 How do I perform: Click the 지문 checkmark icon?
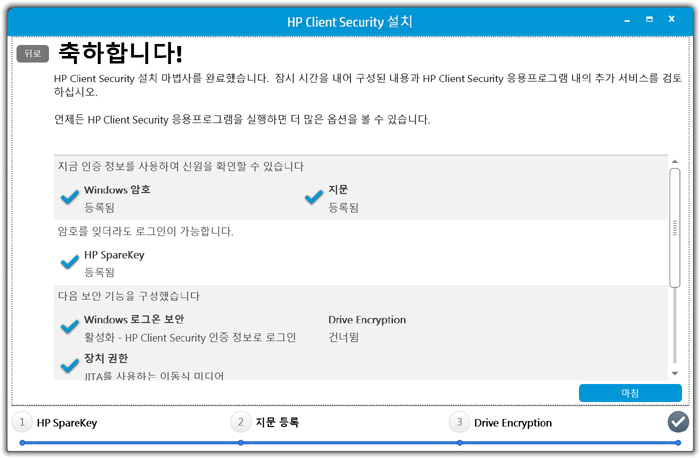click(x=314, y=198)
